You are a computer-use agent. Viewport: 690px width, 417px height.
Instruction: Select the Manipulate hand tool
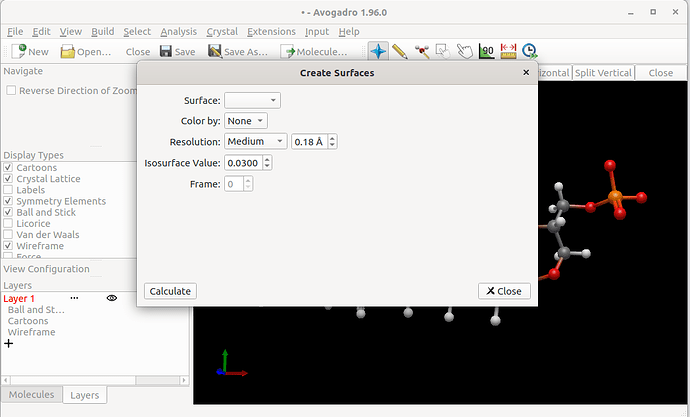[465, 51]
